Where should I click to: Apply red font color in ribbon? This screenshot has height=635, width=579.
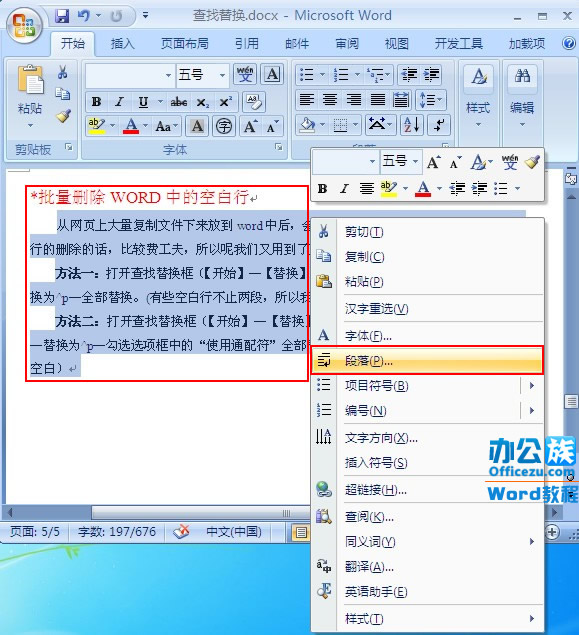(x=131, y=126)
